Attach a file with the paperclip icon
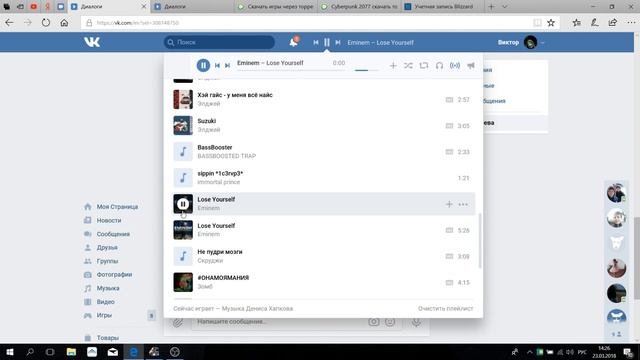This screenshot has height=360, width=640. point(178,322)
